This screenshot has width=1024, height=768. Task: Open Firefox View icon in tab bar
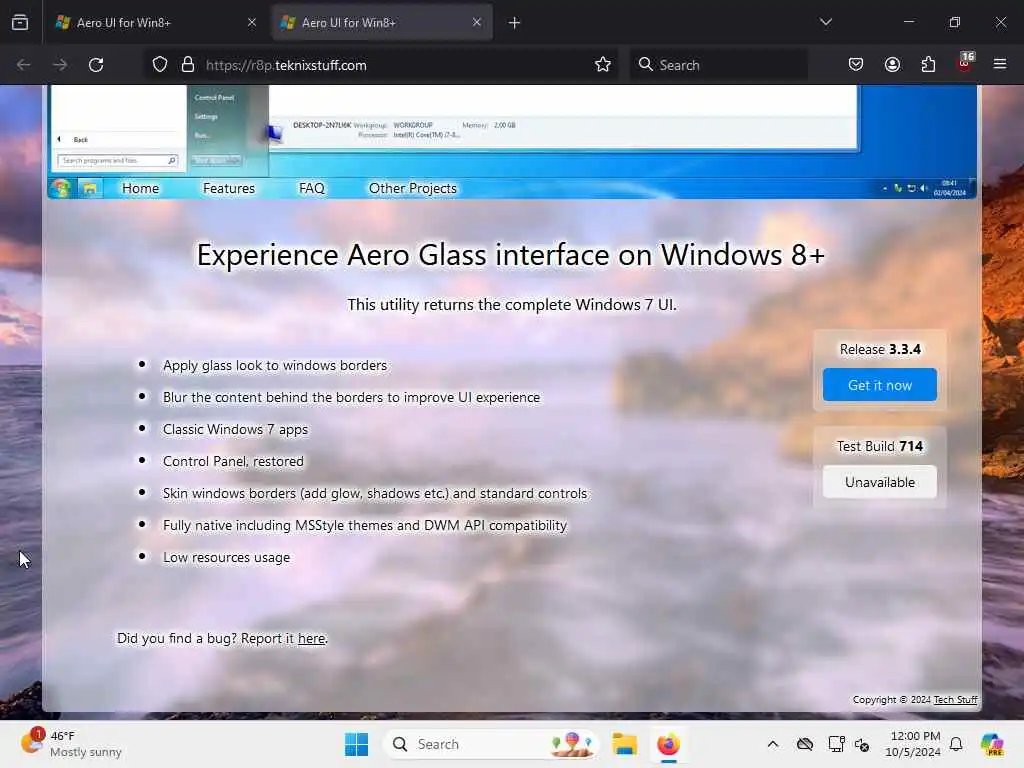coord(20,22)
